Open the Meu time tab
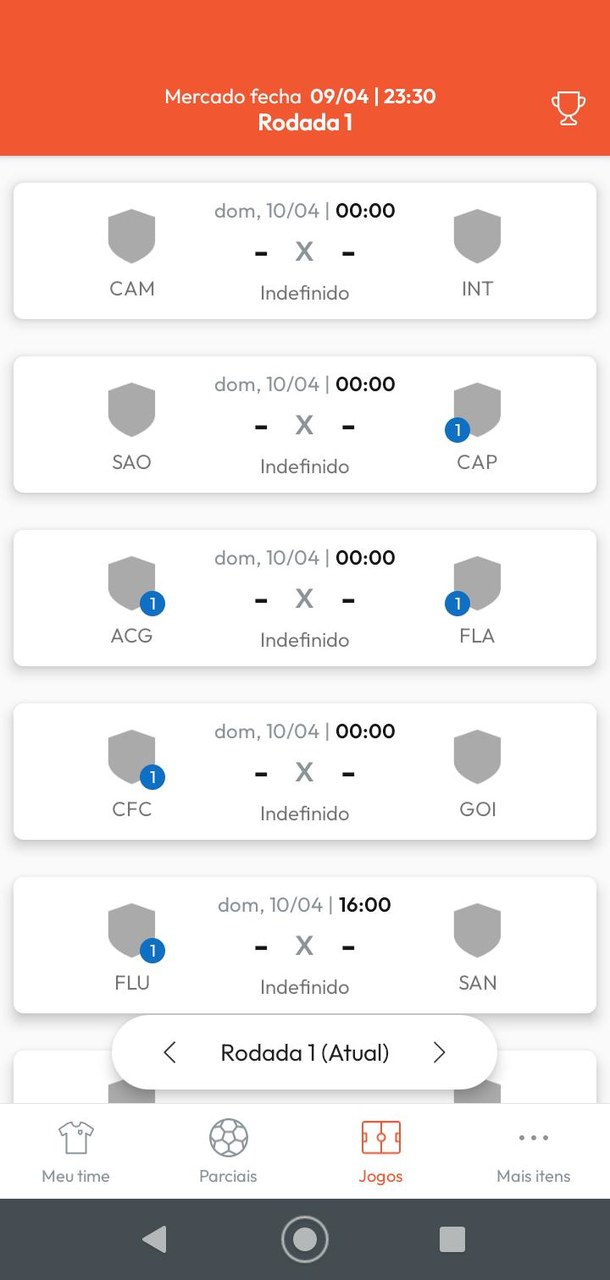The height and width of the screenshot is (1280, 610). point(76,1150)
